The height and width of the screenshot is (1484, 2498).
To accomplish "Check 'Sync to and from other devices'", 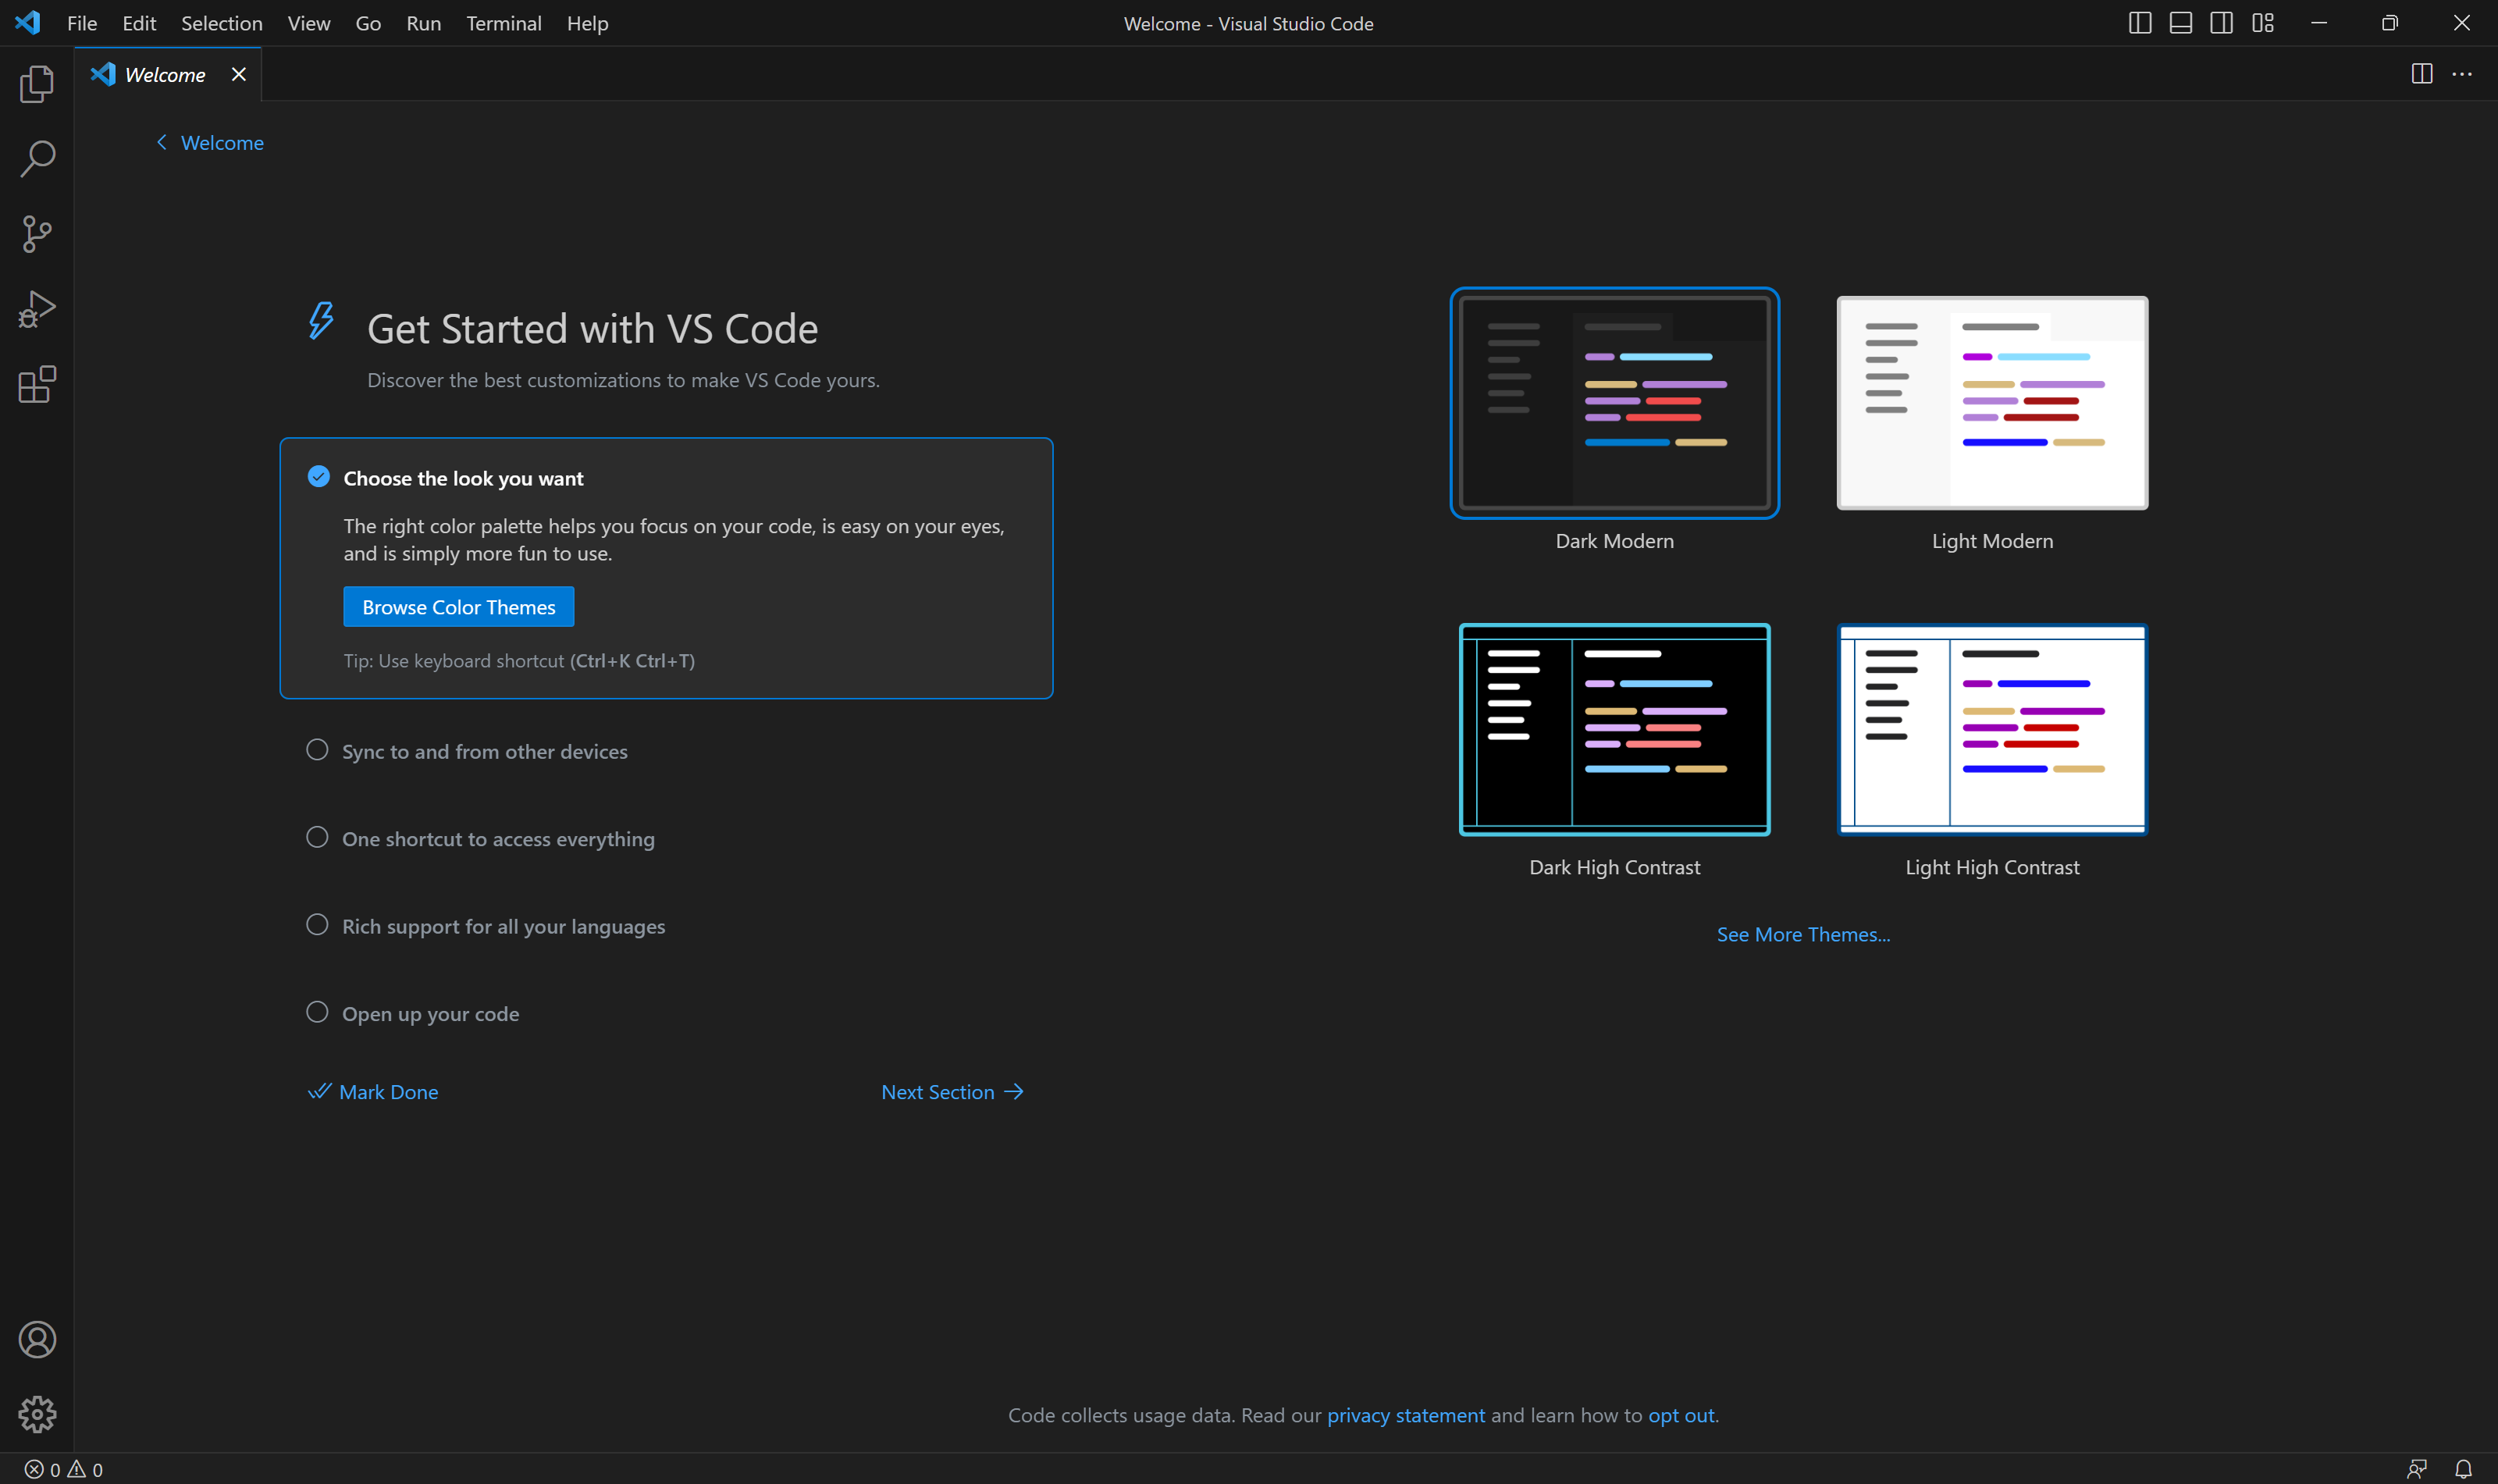I will point(317,750).
